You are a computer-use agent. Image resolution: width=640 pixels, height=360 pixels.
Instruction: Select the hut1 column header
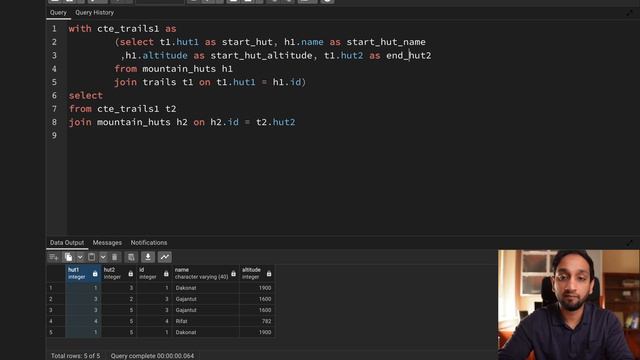(x=83, y=273)
